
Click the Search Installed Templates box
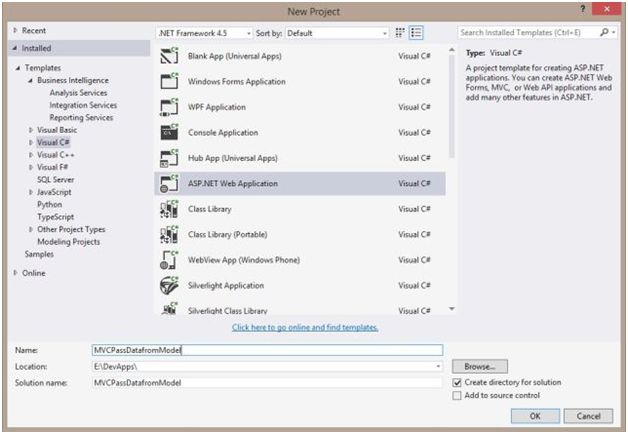(x=529, y=32)
